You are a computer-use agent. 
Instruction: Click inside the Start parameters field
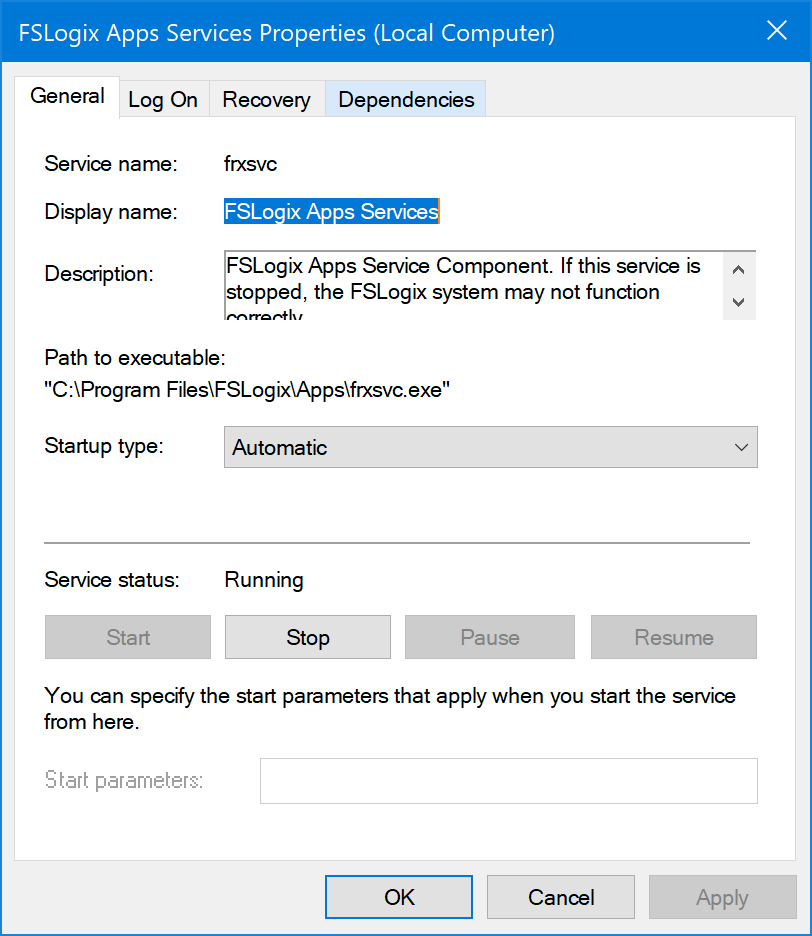click(508, 781)
